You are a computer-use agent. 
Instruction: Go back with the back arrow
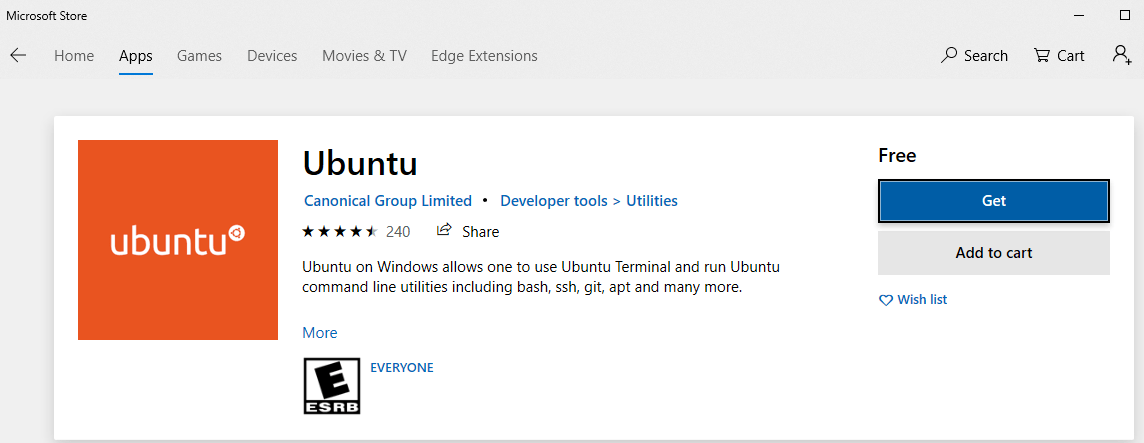coord(18,55)
